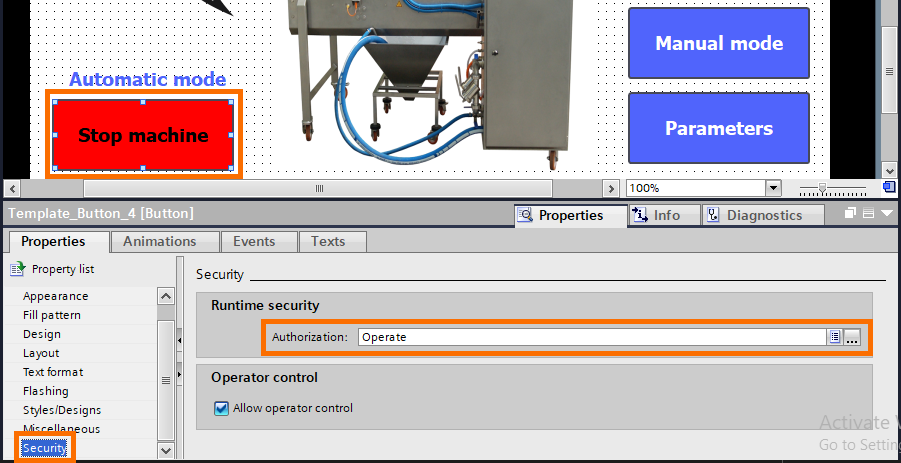901x463 pixels.
Task: Switch to the Diagnostics inspector tab
Action: coord(763,215)
